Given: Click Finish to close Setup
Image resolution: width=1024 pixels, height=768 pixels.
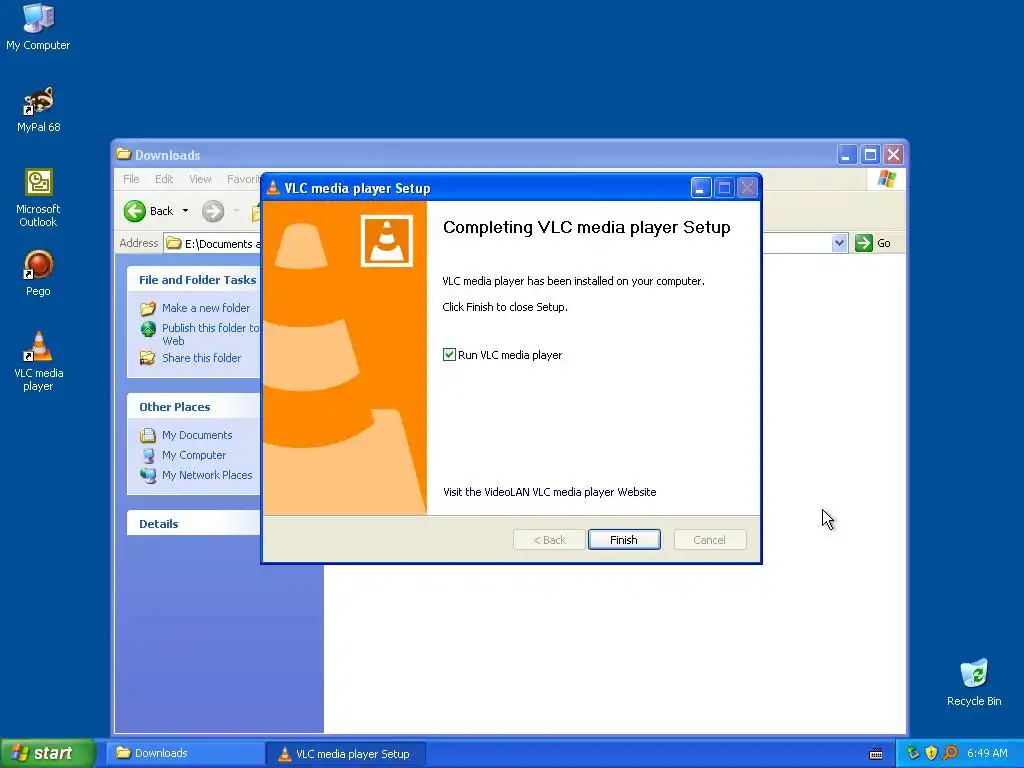Looking at the screenshot, I should click(x=624, y=539).
